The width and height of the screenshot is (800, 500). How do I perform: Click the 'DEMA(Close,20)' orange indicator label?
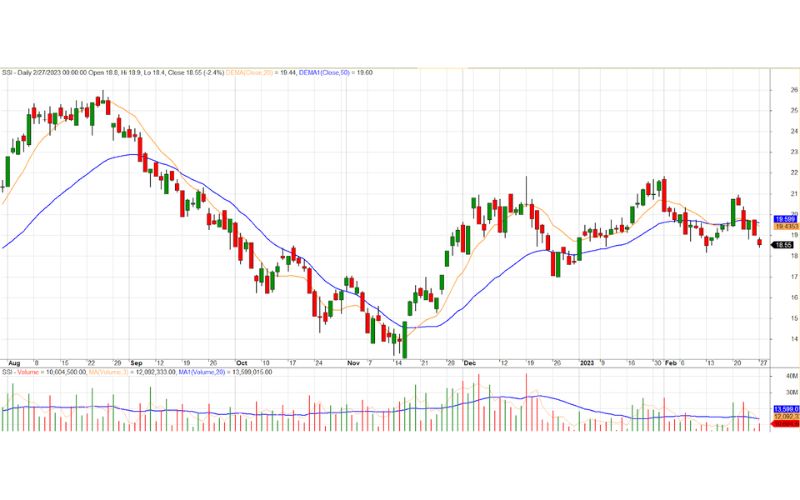click(x=249, y=73)
